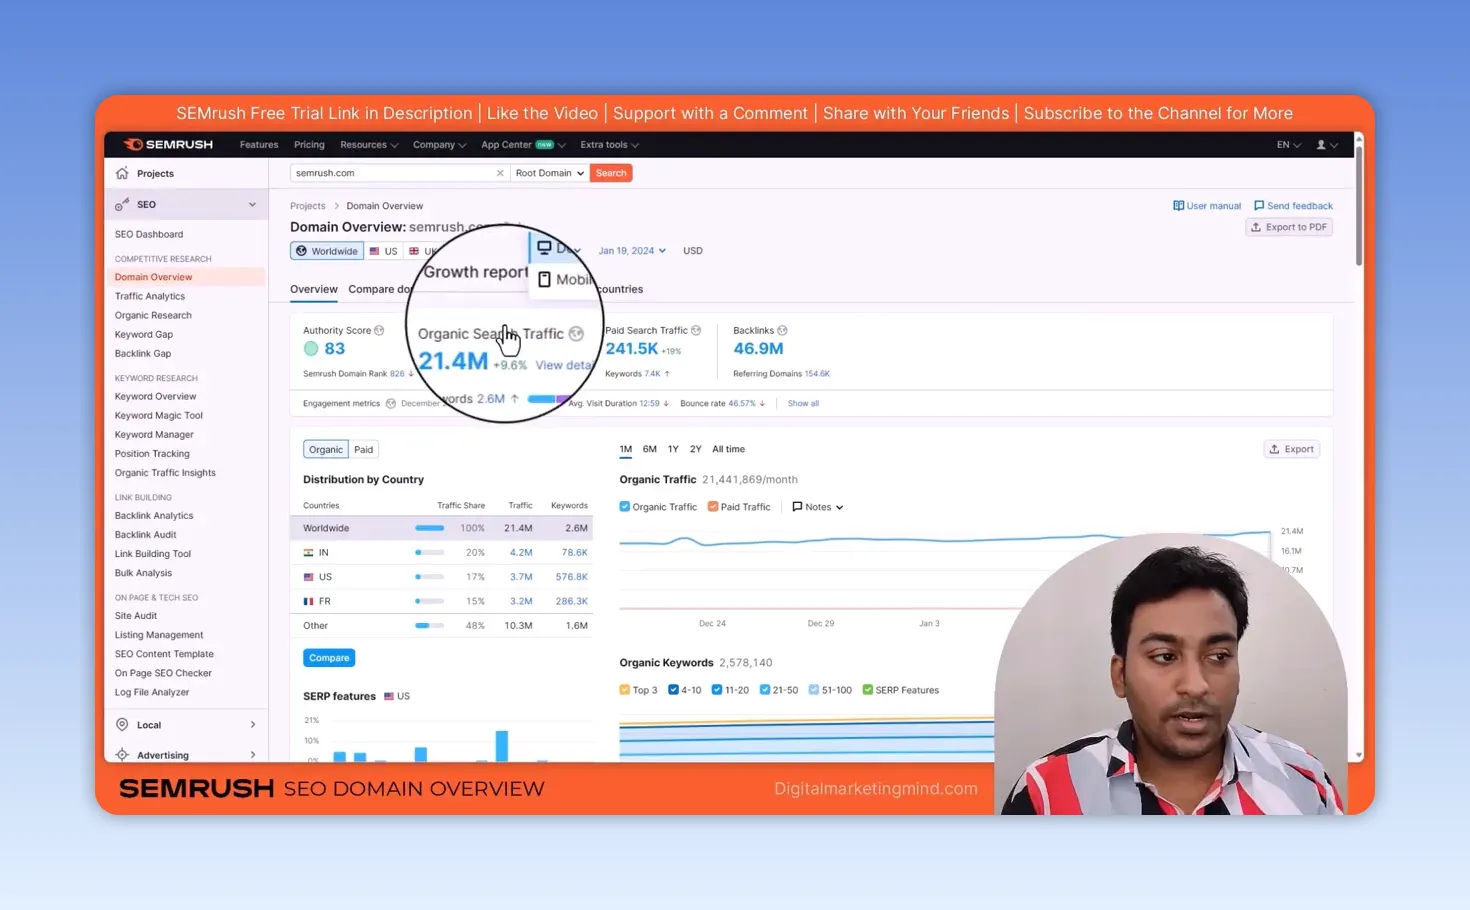The width and height of the screenshot is (1470, 910).
Task: Click Export to PDF button
Action: 1289,227
